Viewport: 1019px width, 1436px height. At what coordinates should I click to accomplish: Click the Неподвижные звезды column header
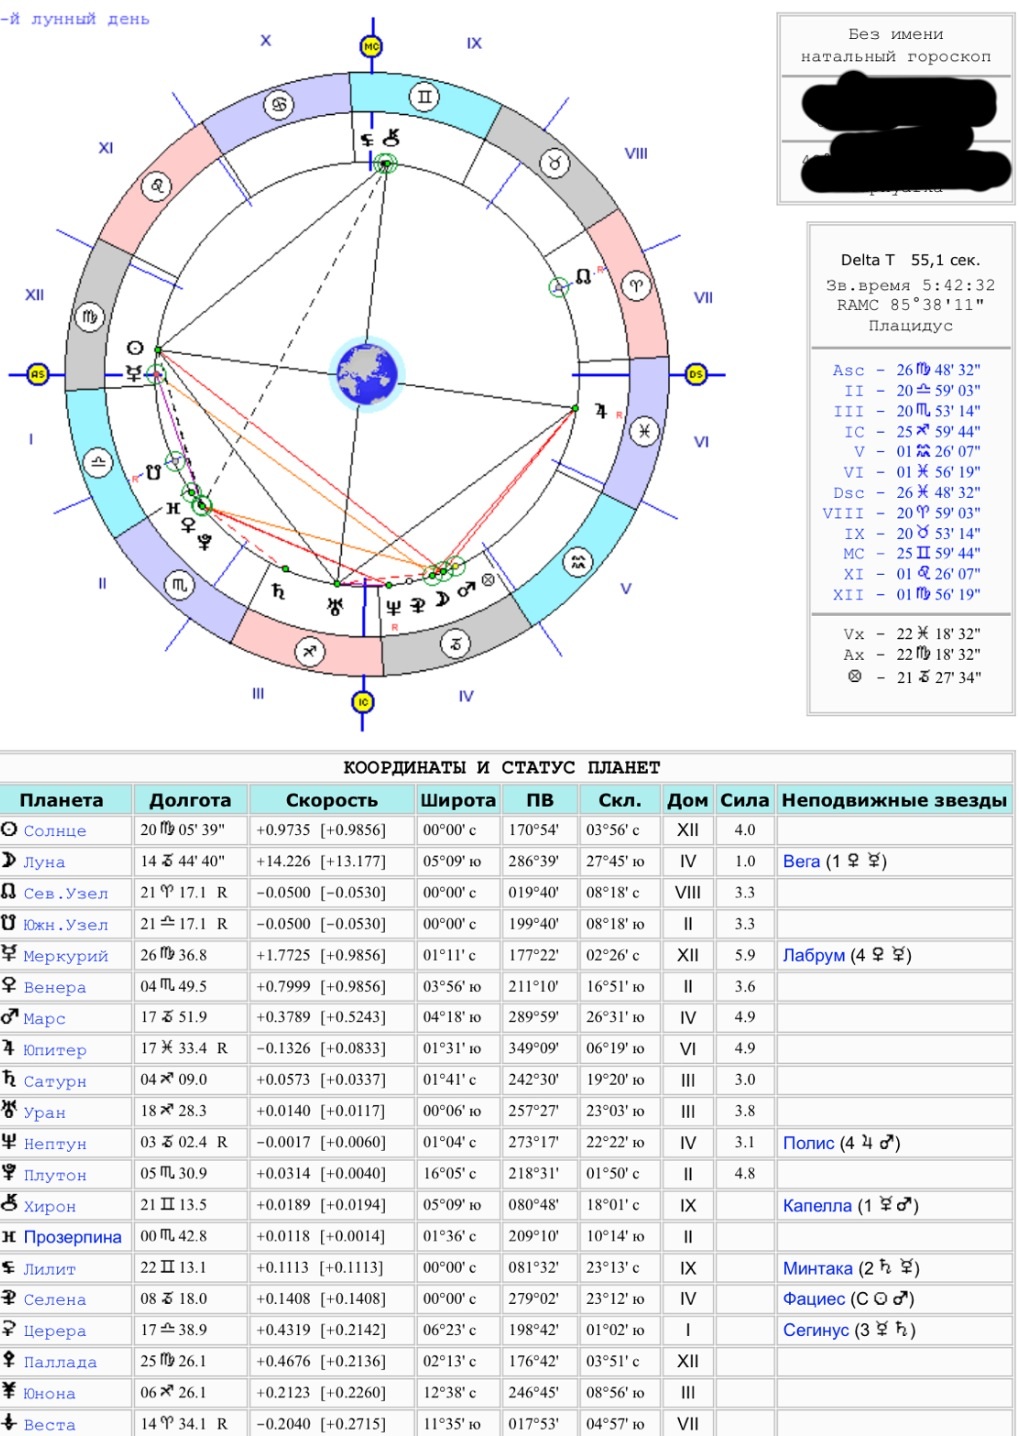click(893, 799)
